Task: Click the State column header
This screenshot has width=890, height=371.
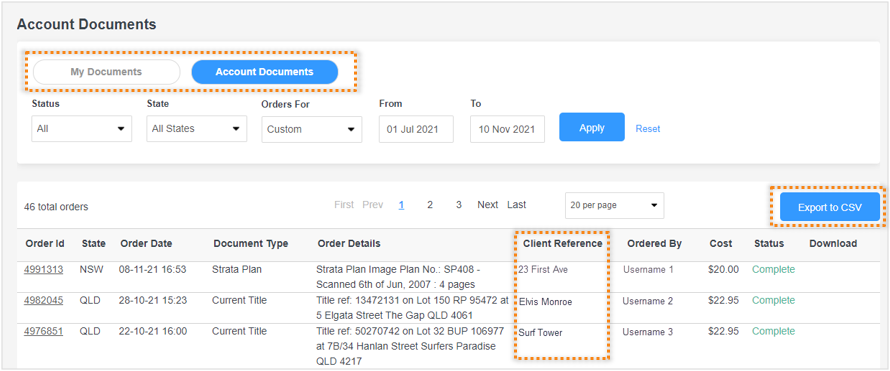Action: tap(94, 243)
